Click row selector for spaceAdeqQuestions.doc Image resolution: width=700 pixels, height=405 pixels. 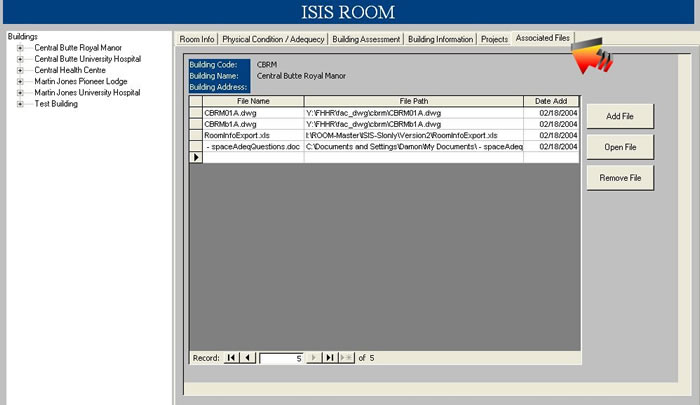196,146
